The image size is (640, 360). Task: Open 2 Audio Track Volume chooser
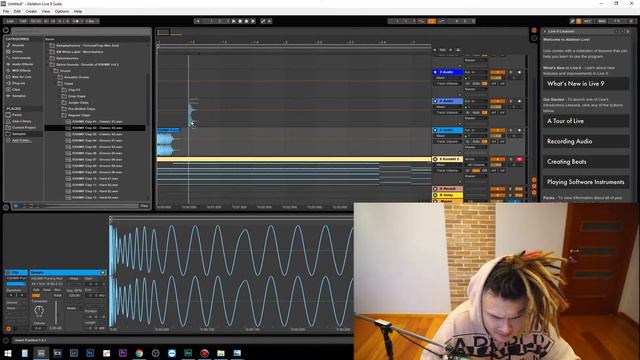[x=448, y=84]
